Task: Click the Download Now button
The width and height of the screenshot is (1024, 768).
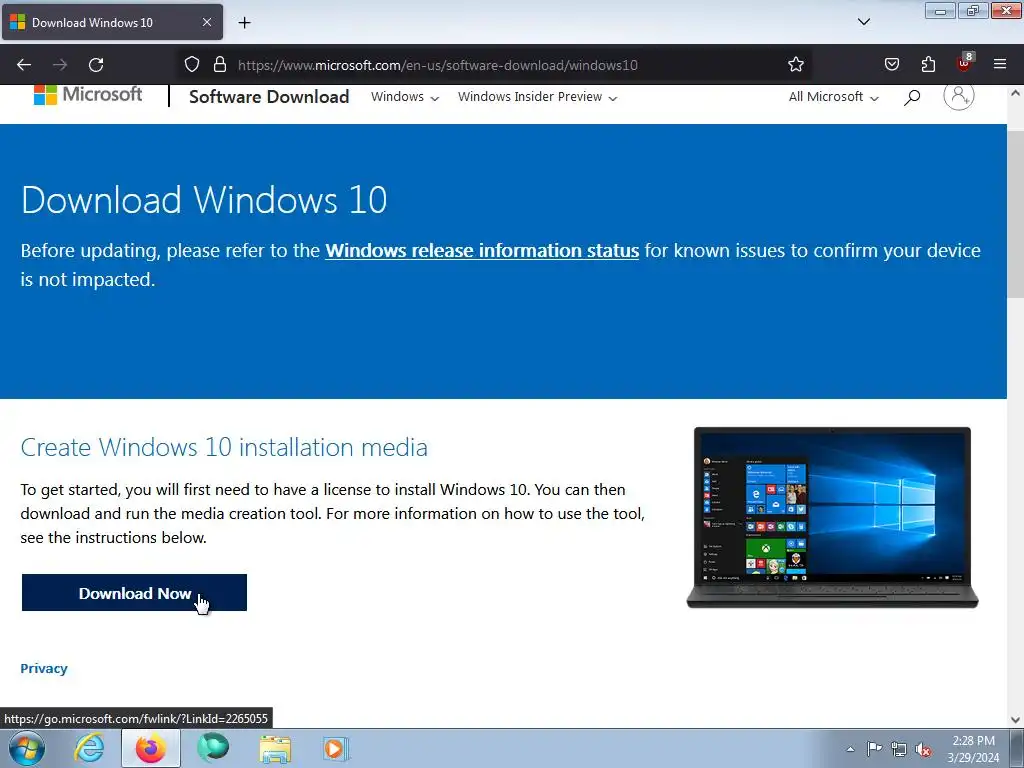Action: coord(135,593)
